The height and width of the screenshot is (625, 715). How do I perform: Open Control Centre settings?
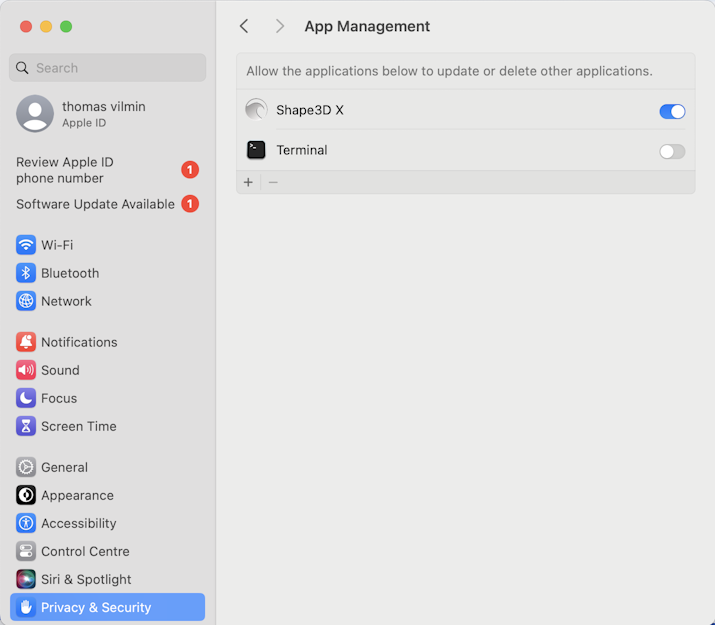coord(85,551)
